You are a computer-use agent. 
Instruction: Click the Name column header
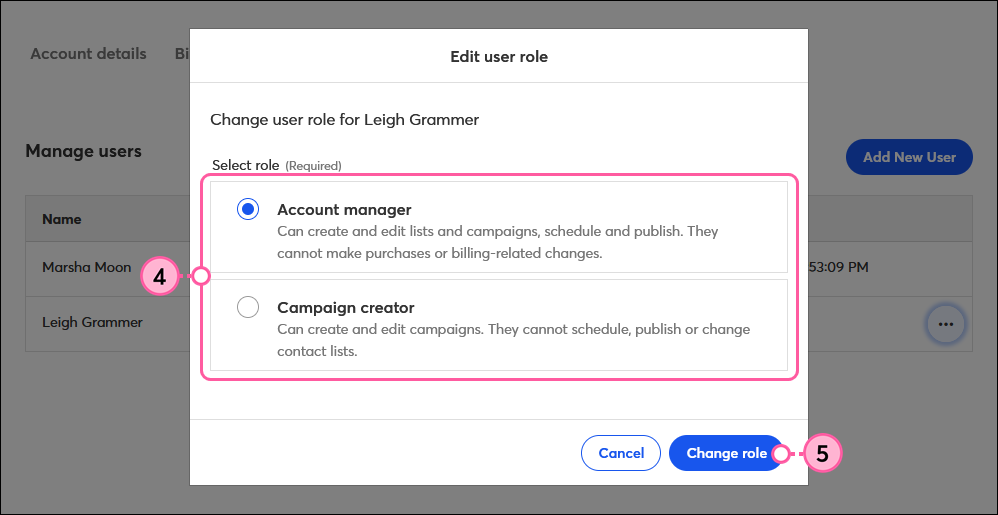coord(62,219)
